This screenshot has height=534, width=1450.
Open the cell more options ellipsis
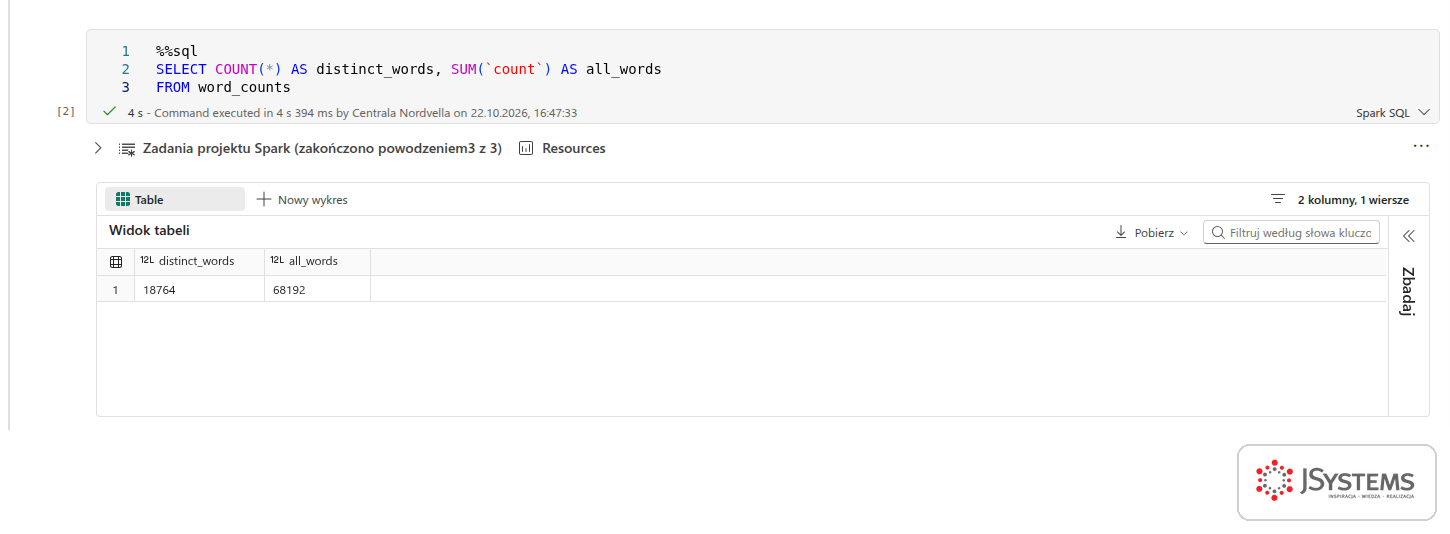coord(1421,146)
